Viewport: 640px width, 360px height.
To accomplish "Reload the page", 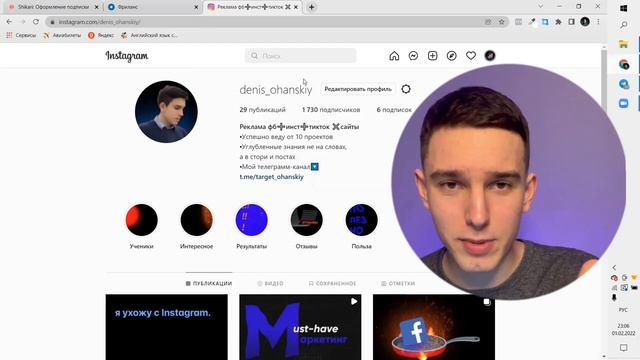I will (36, 22).
